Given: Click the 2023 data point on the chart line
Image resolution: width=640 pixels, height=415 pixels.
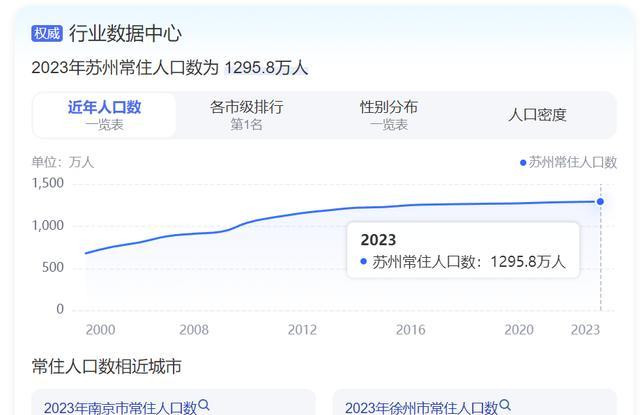Looking at the screenshot, I should pyautogui.click(x=600, y=201).
